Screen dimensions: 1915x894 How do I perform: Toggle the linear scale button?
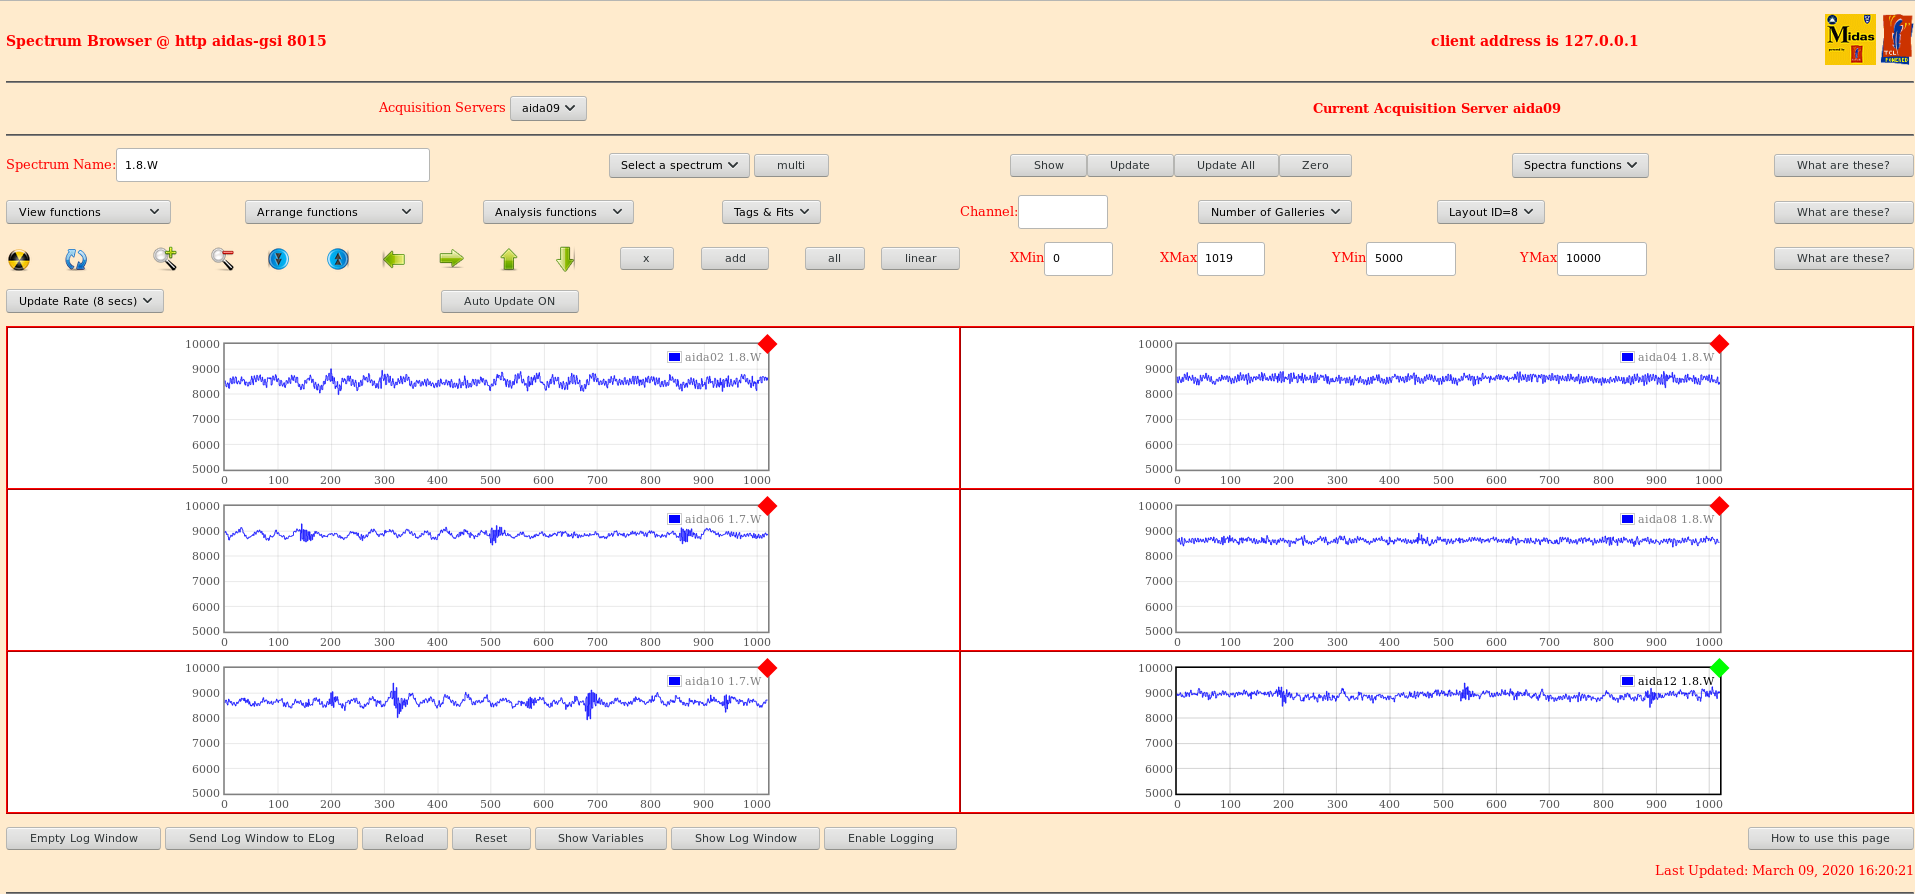click(920, 258)
